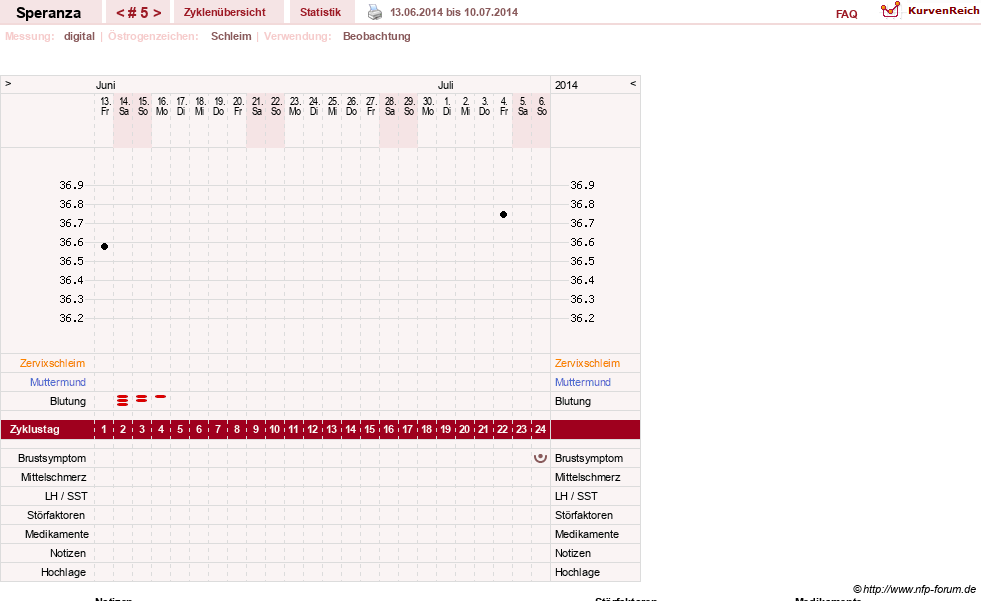Click the 'Beobachtung' Verwendung value

point(377,36)
